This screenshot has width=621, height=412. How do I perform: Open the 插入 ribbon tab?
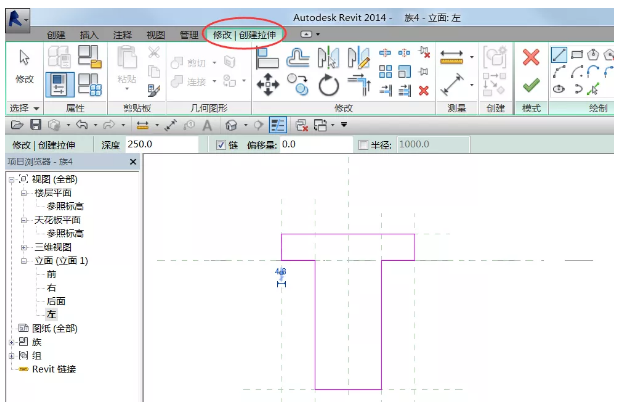89,35
